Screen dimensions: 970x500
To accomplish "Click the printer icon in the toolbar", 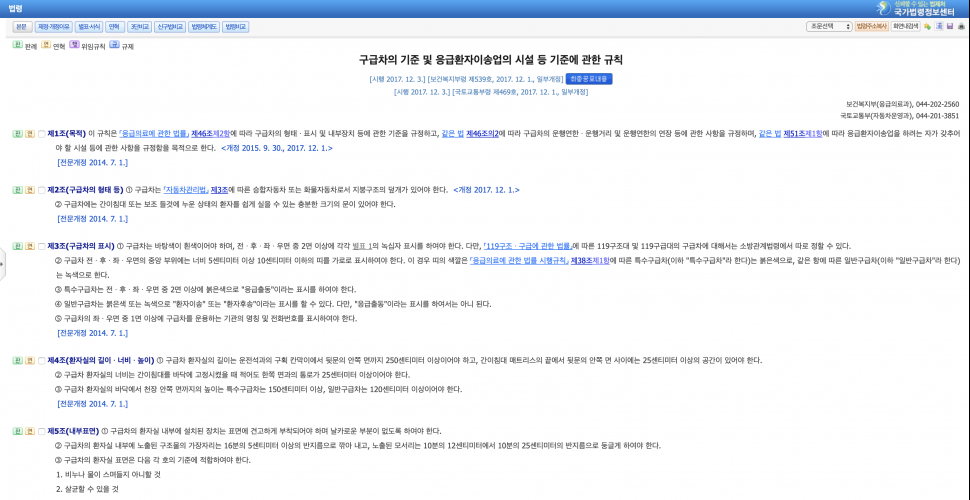I will coord(961,26).
